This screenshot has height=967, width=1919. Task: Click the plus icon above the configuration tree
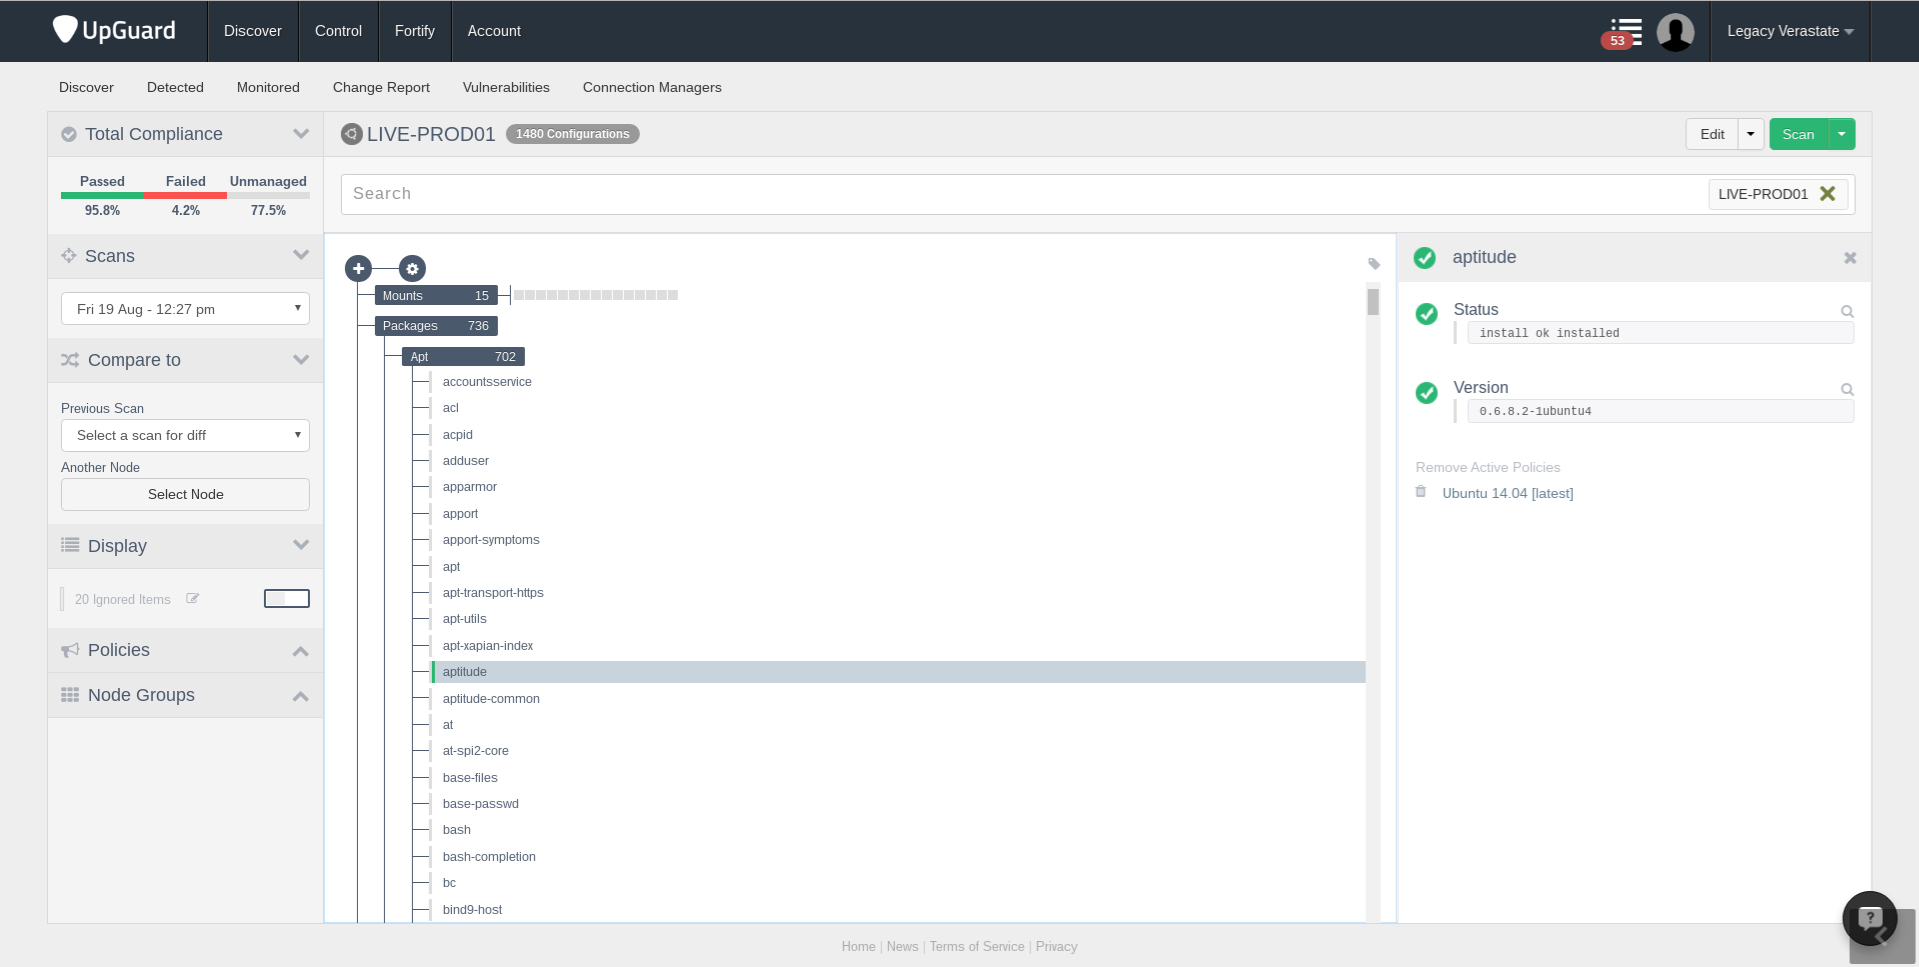coord(358,268)
